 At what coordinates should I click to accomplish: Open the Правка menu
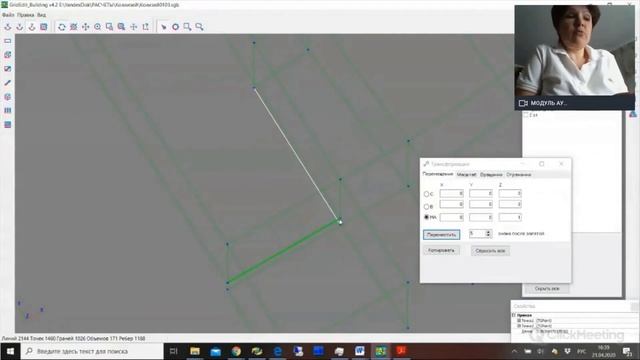(x=26, y=15)
